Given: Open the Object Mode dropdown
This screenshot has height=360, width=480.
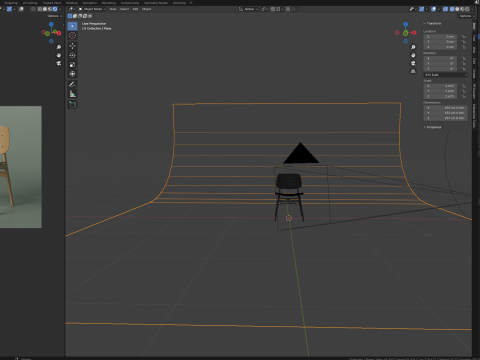Looking at the screenshot, I should pyautogui.click(x=92, y=9).
